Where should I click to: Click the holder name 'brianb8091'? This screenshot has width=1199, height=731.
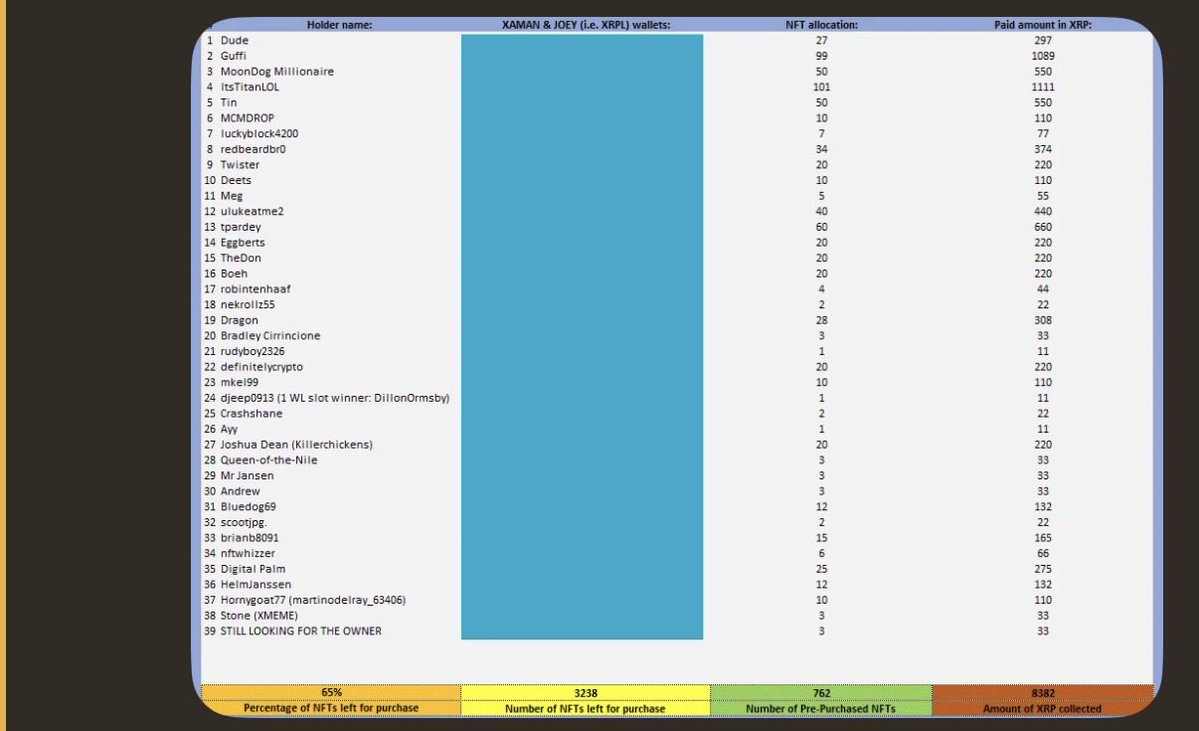coord(249,538)
